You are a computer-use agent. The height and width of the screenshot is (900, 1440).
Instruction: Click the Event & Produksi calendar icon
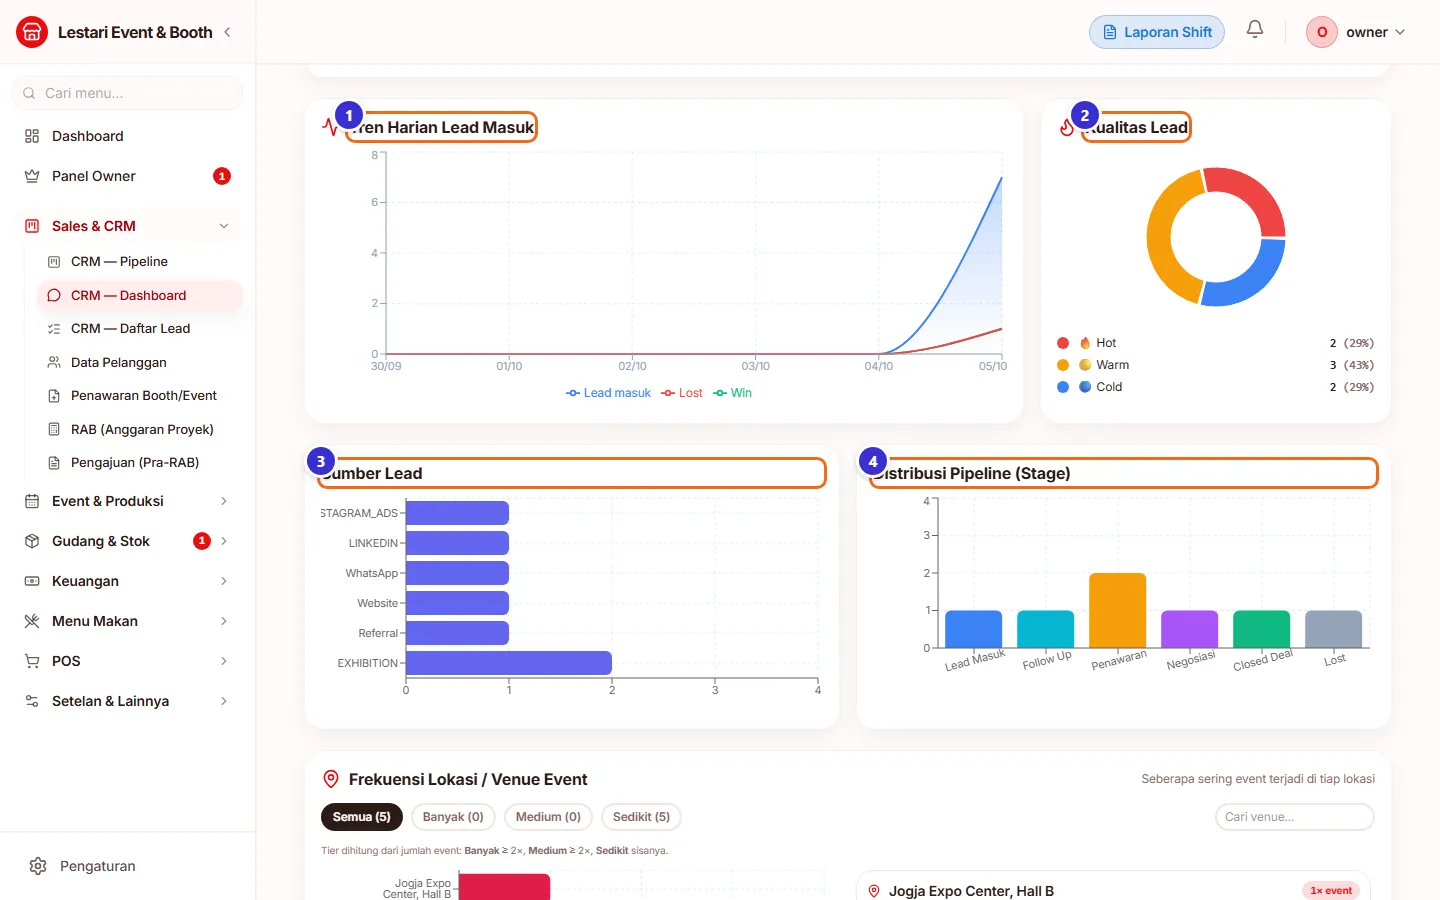(x=32, y=501)
